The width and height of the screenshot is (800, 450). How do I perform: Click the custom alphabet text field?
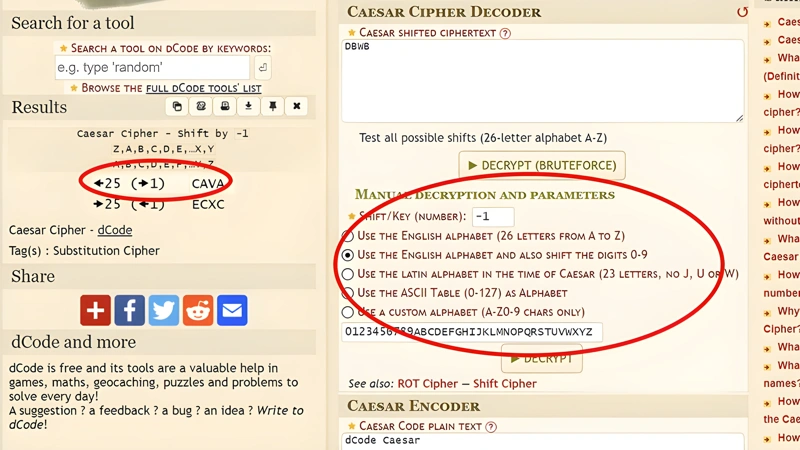472,332
